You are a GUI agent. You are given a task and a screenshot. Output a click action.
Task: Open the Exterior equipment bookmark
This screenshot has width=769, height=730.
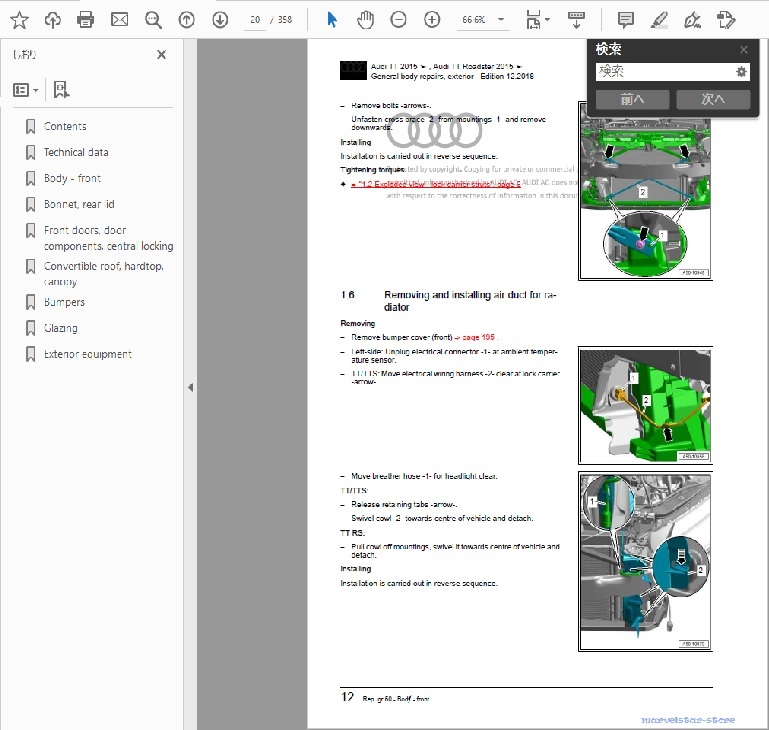pyautogui.click(x=88, y=354)
